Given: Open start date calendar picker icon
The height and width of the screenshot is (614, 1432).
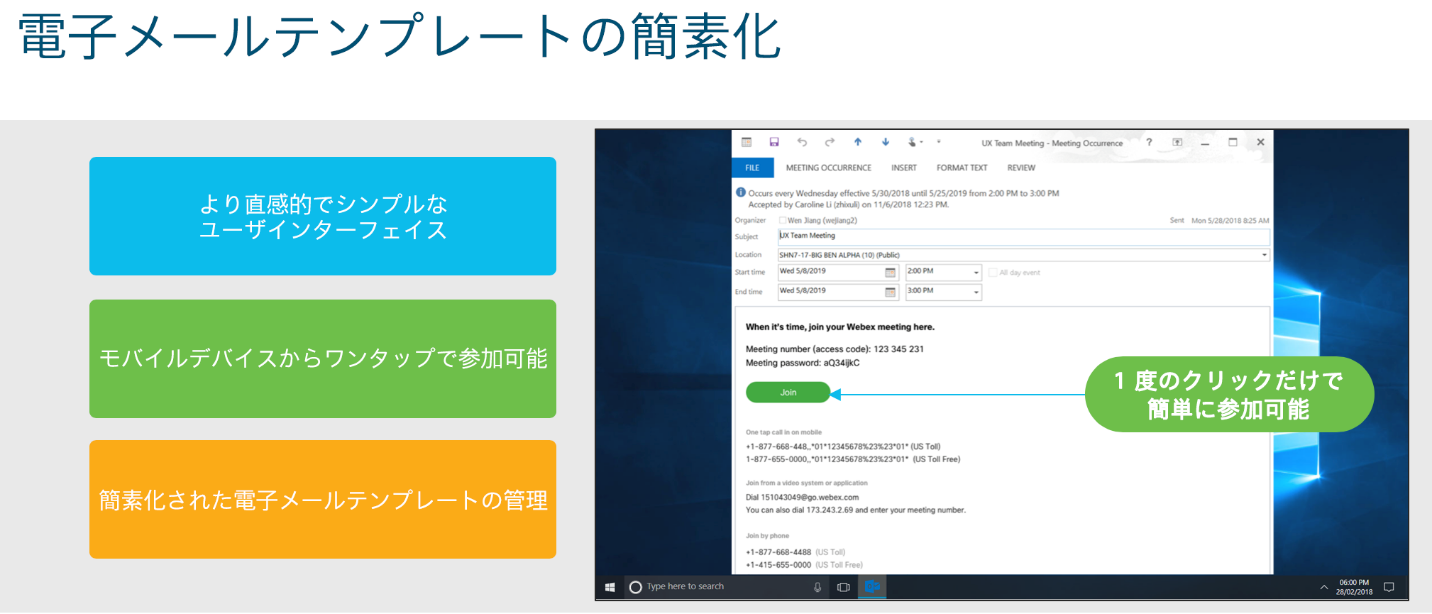Looking at the screenshot, I should pyautogui.click(x=890, y=272).
